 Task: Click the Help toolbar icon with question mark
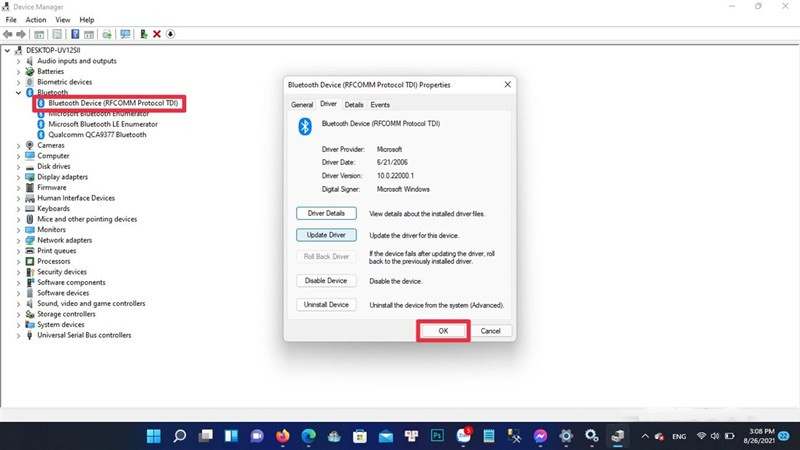pyautogui.click(x=75, y=33)
